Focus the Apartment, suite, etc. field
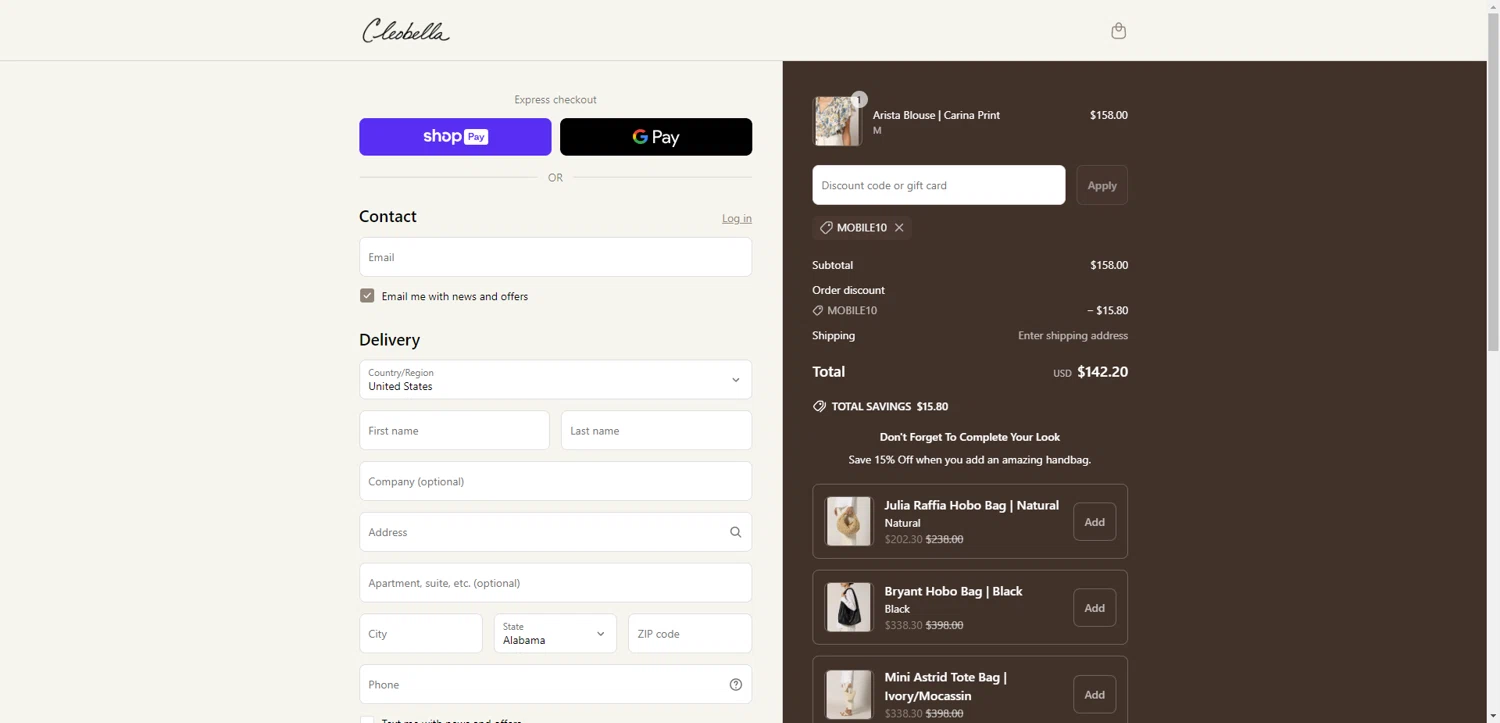 point(555,583)
